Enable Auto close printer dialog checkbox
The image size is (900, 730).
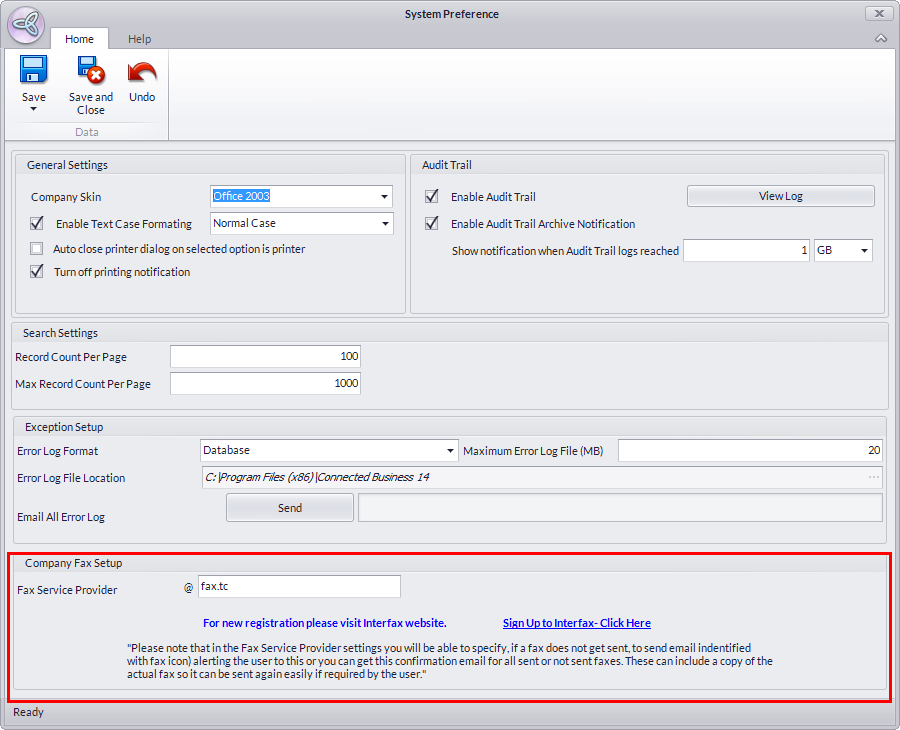[37, 249]
